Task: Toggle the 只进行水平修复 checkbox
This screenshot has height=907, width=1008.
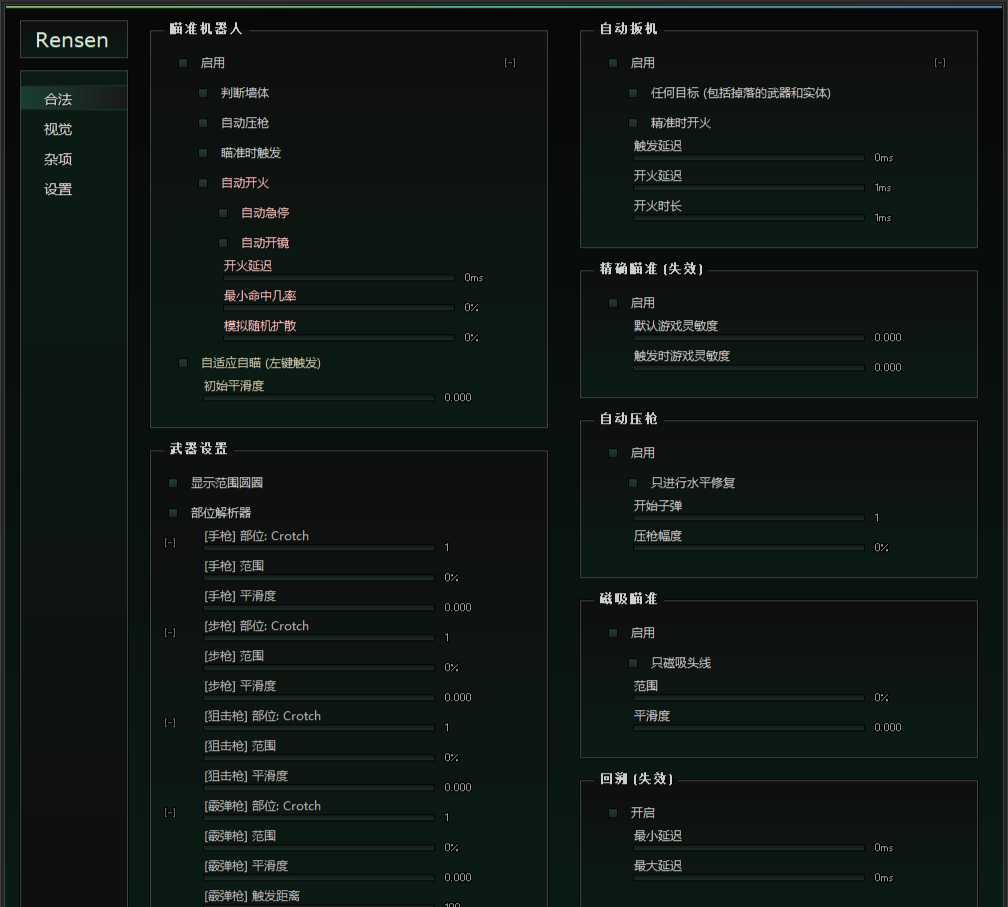Action: click(x=633, y=483)
